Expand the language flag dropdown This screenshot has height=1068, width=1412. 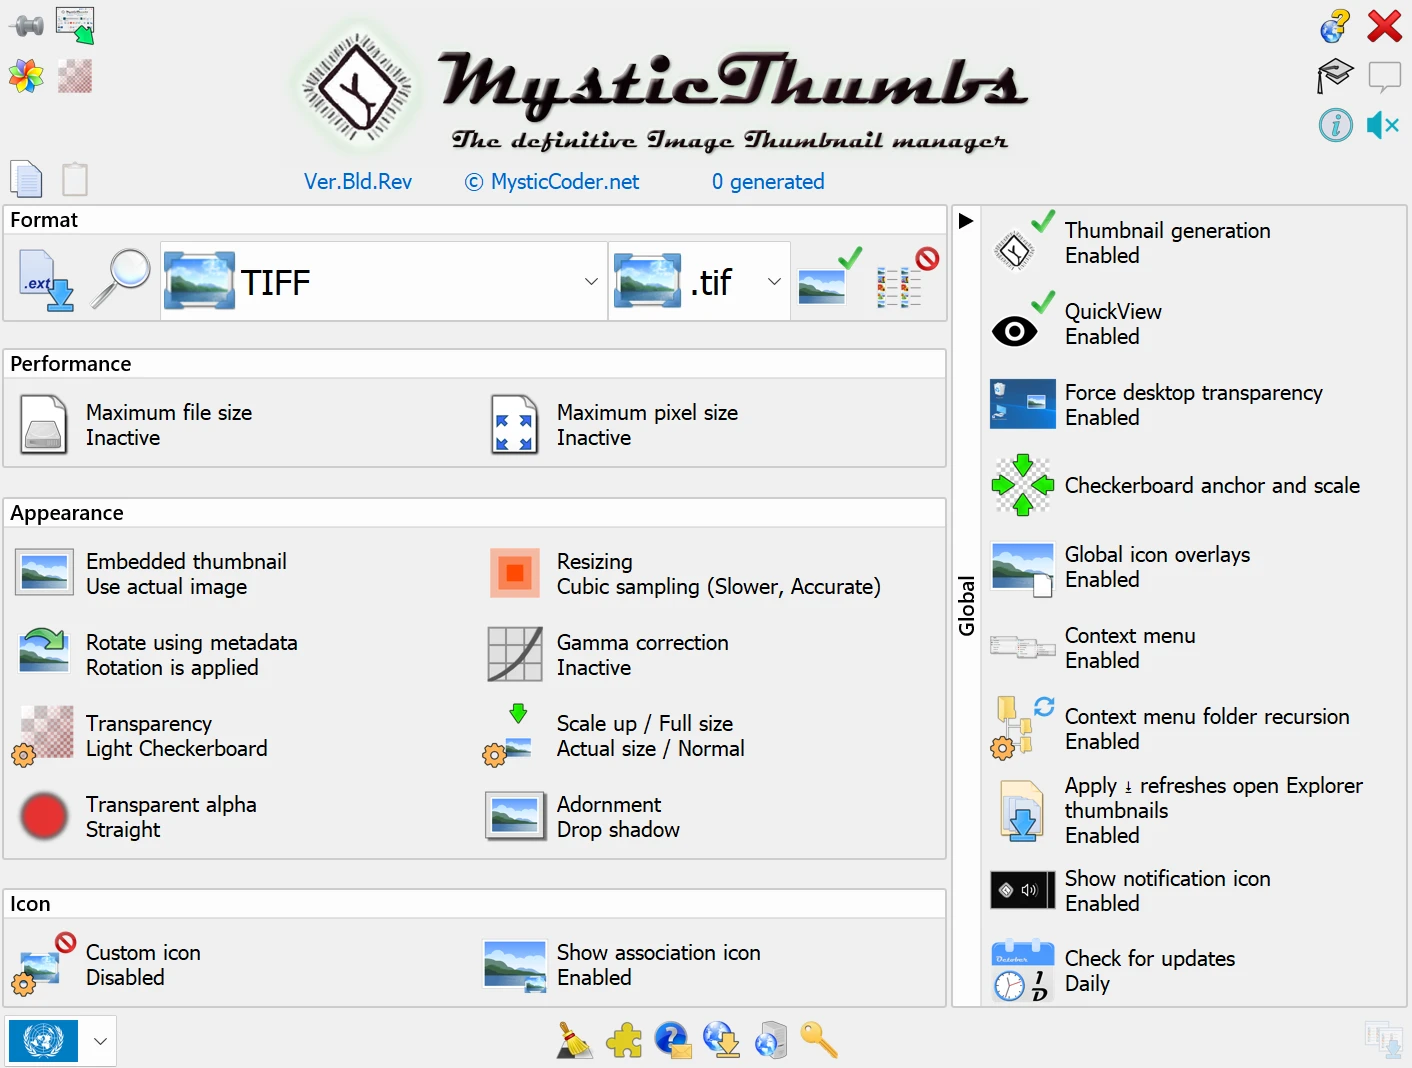tap(100, 1041)
